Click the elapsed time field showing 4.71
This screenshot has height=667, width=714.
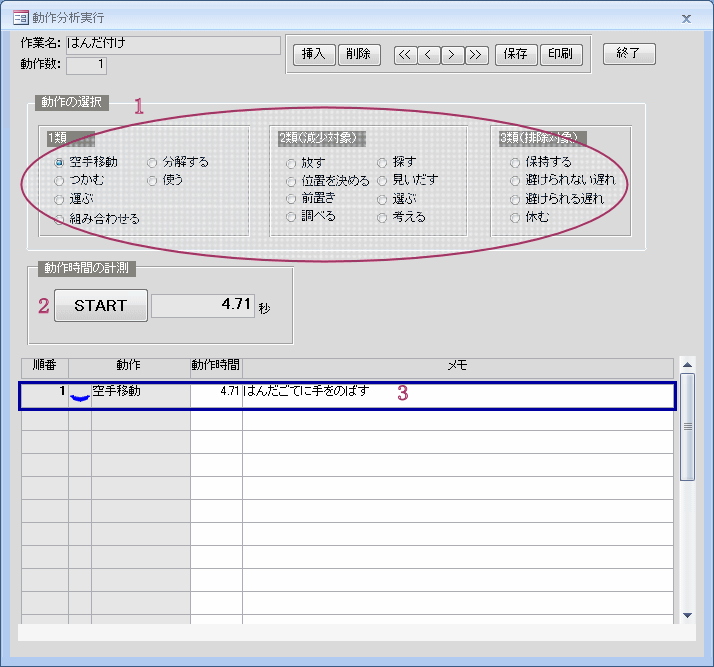point(203,306)
